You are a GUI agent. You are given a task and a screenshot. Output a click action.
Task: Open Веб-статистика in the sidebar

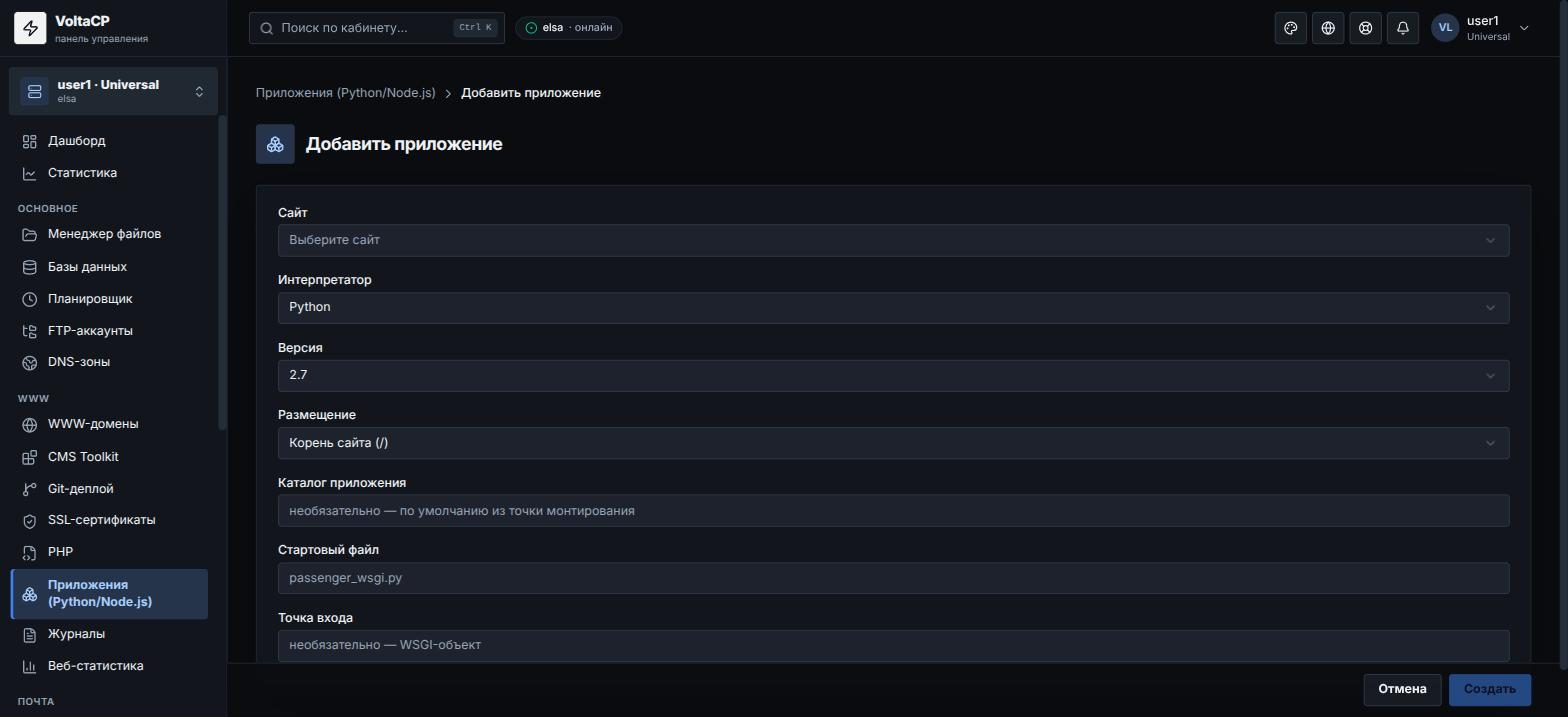109,666
